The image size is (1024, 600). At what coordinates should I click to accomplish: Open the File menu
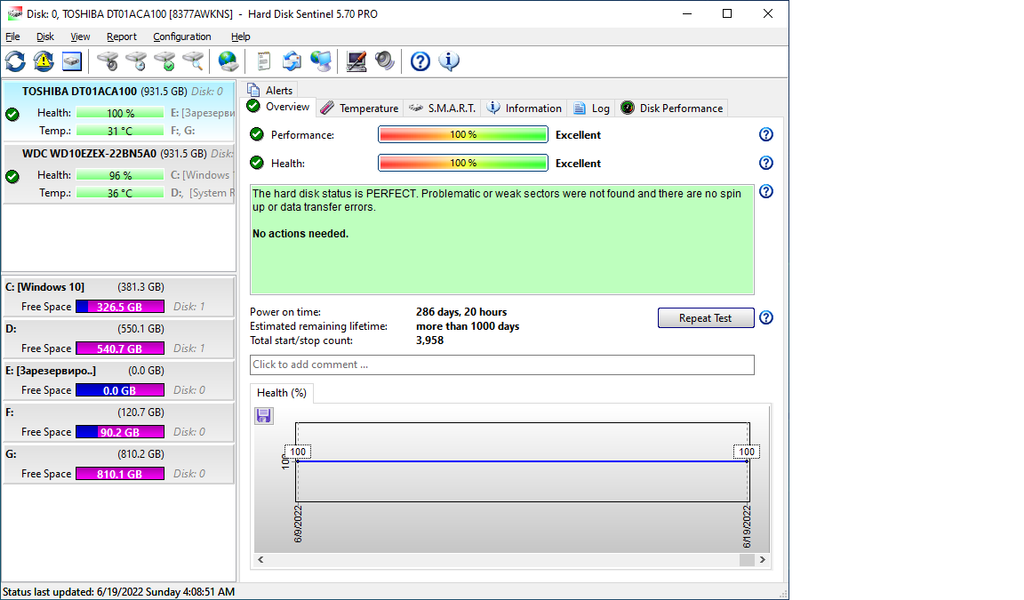[x=12, y=37]
